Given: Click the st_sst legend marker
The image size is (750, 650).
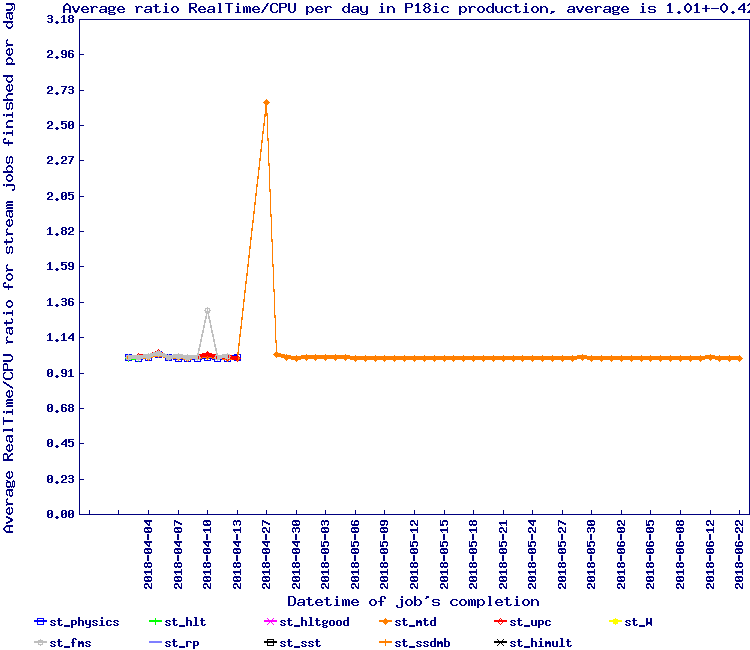Looking at the screenshot, I should (x=270, y=643).
